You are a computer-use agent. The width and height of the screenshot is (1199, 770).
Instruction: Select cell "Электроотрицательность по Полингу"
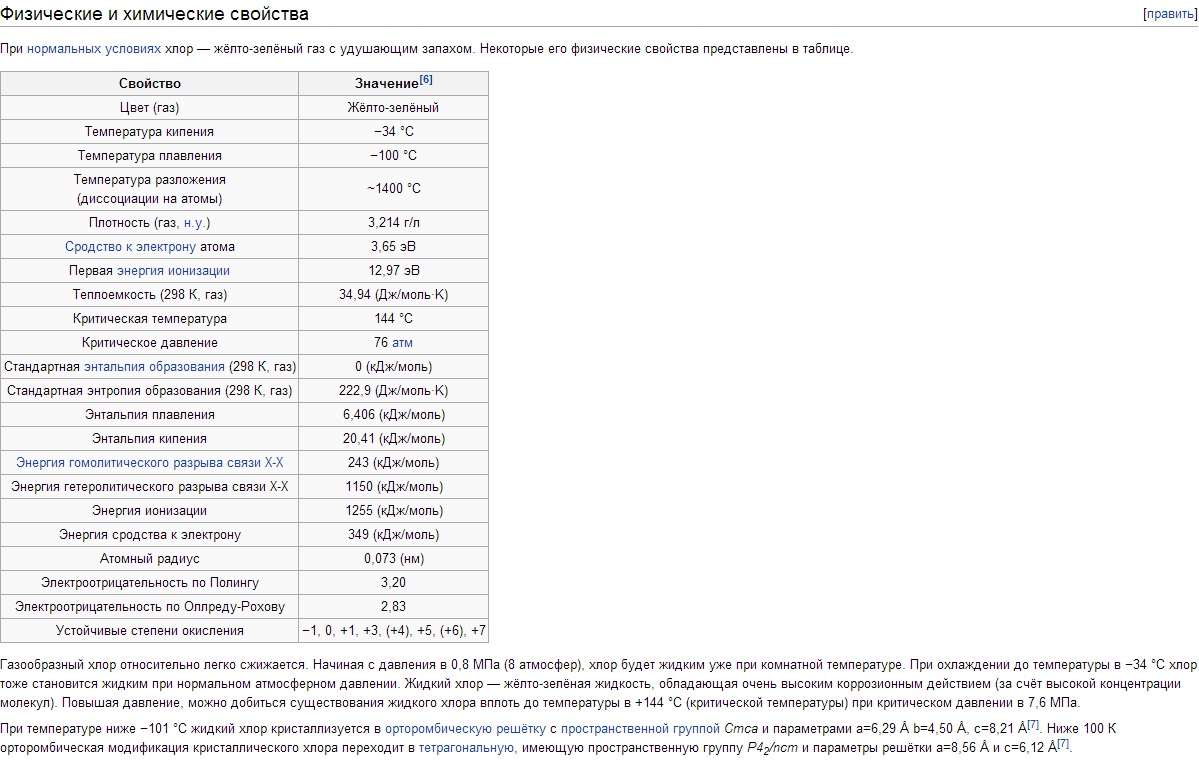pyautogui.click(x=149, y=583)
